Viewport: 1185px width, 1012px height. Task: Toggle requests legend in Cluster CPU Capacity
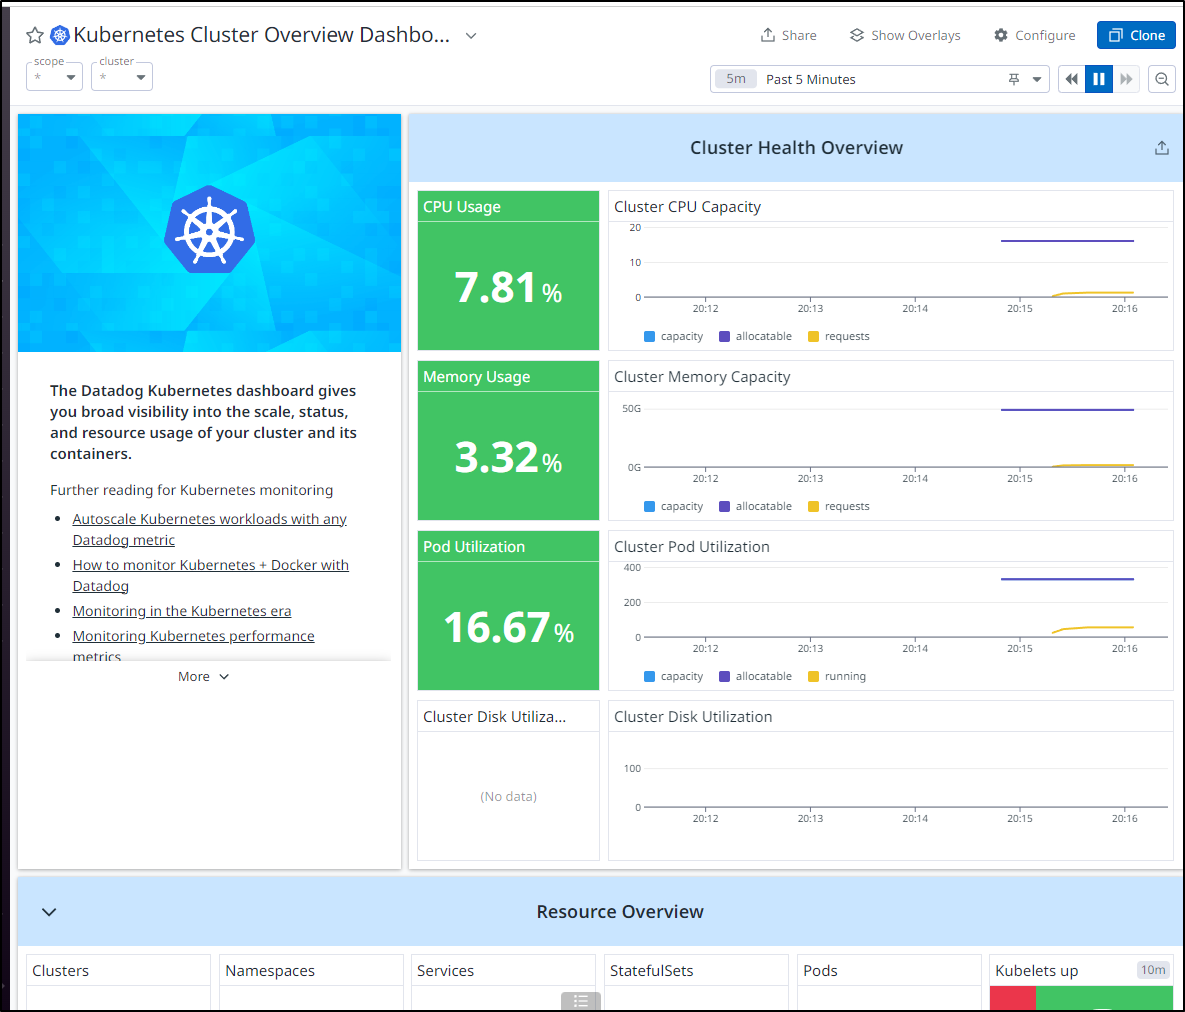click(839, 336)
